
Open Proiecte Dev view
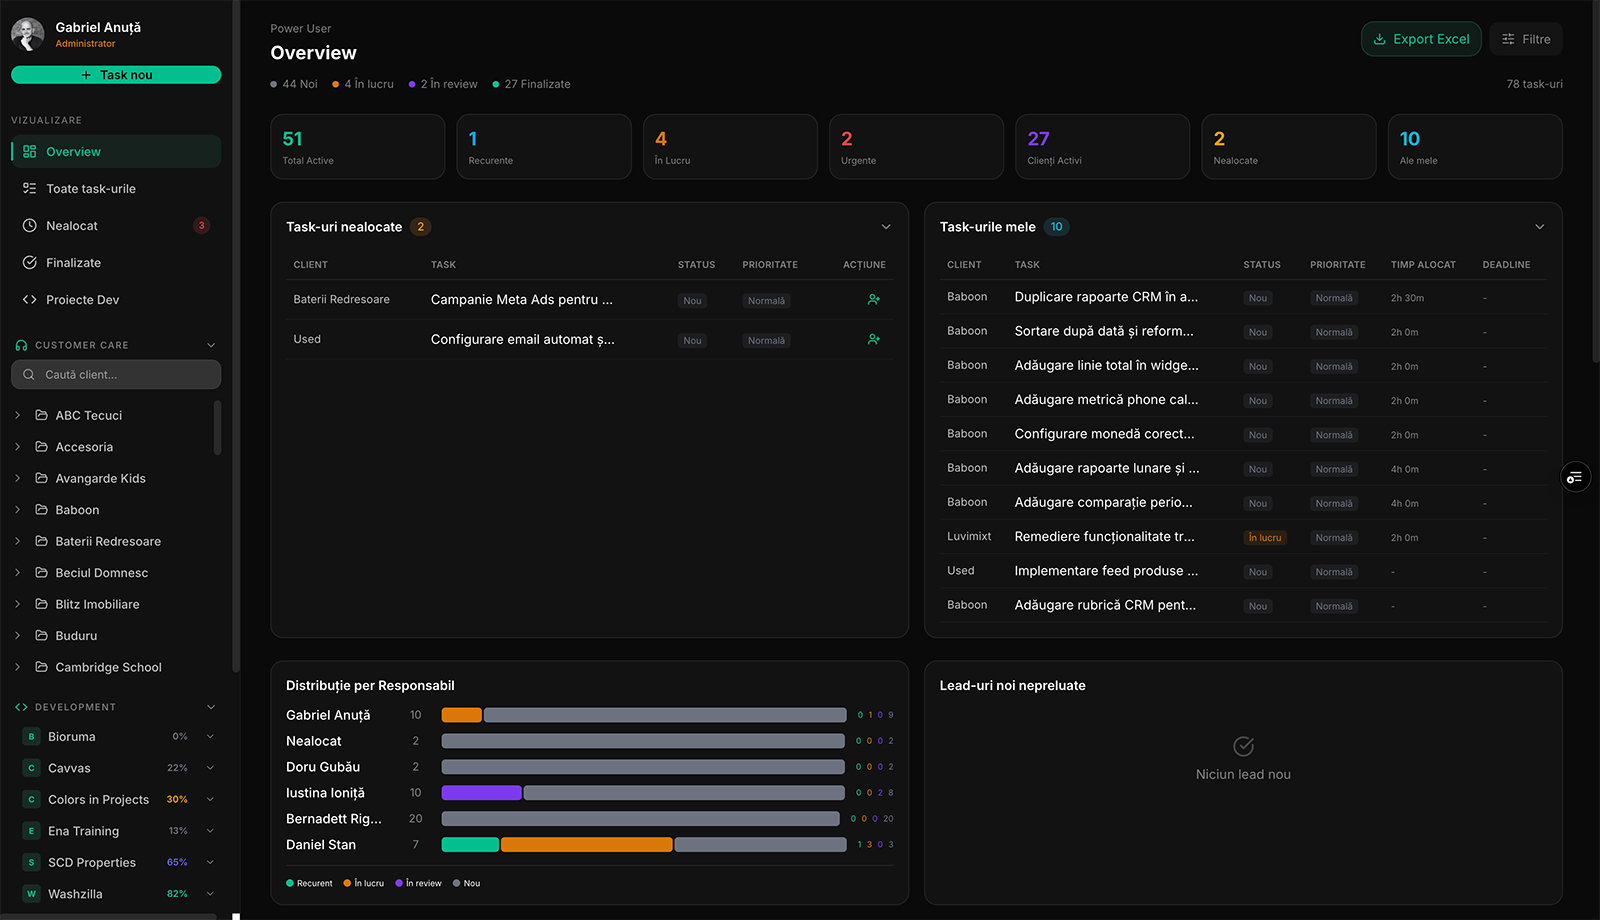tap(116, 300)
